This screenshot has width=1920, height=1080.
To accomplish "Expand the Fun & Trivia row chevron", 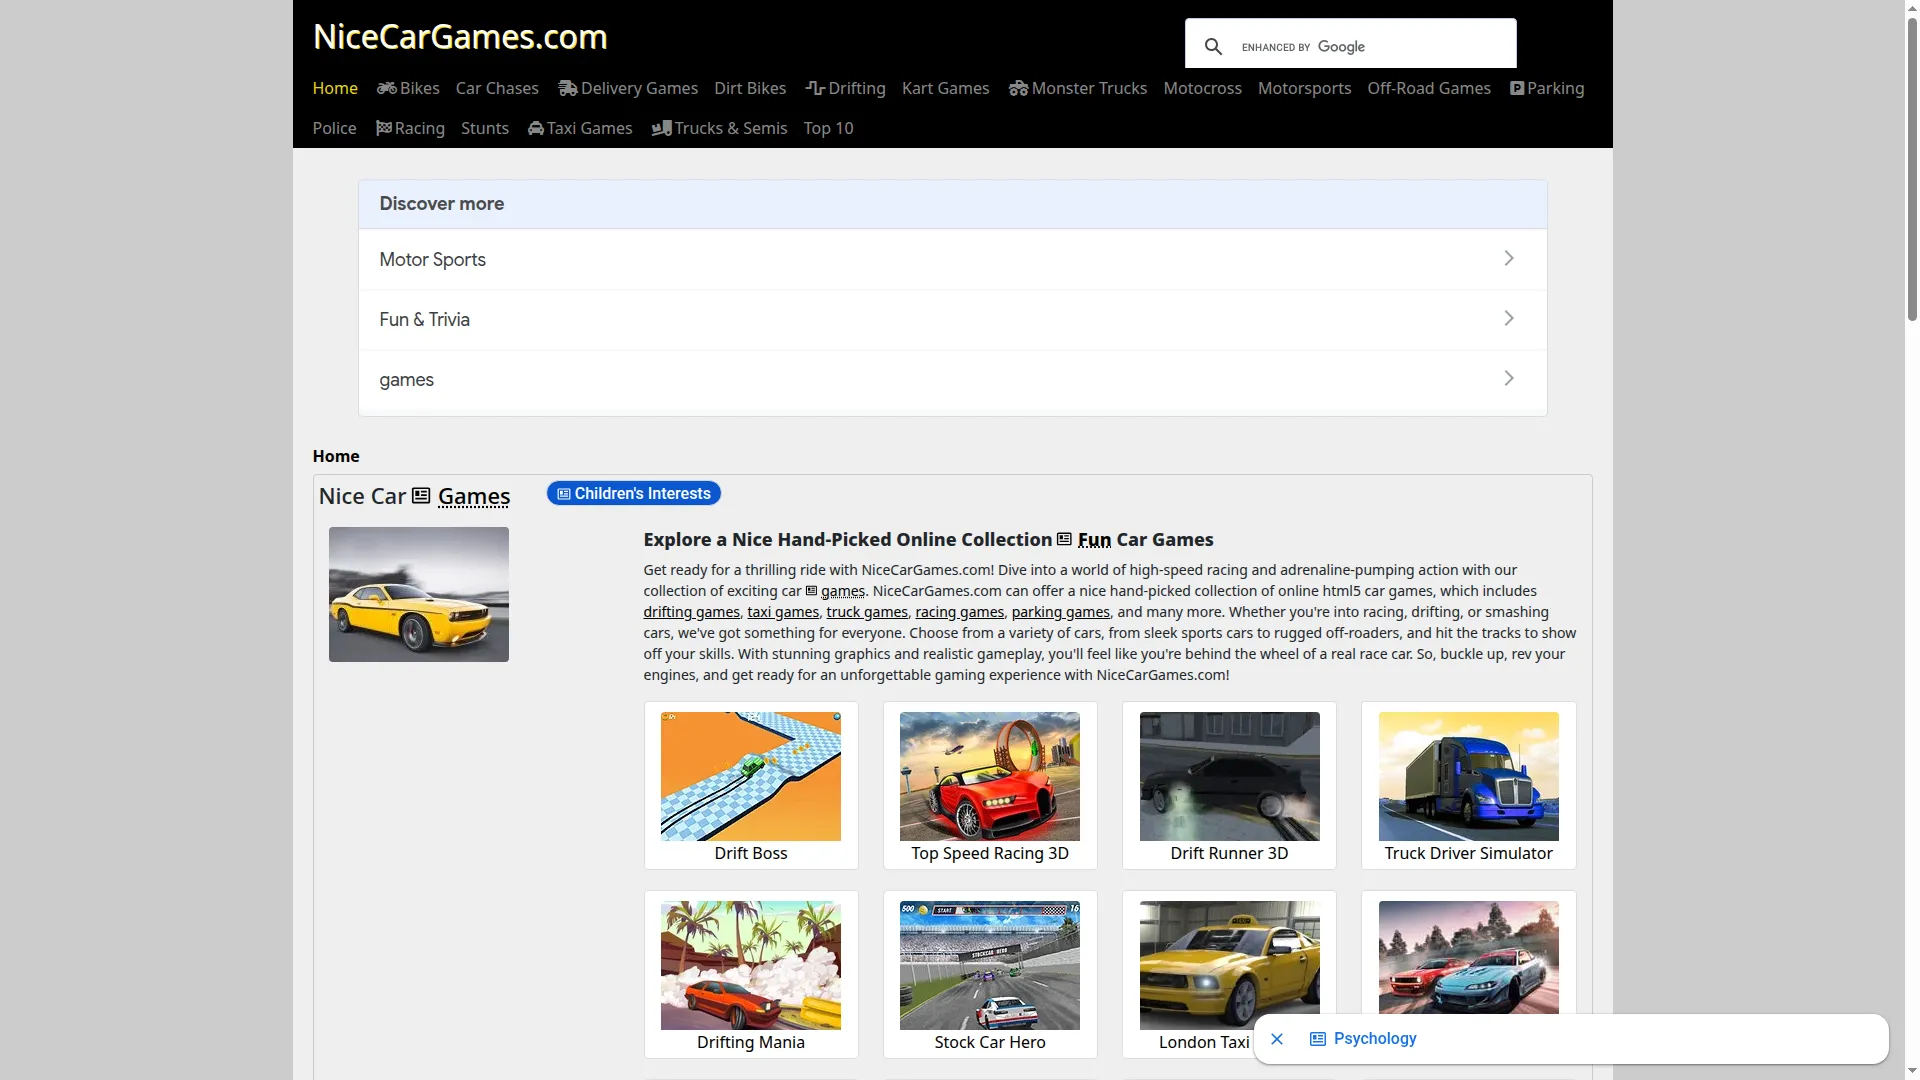I will 1509,318.
